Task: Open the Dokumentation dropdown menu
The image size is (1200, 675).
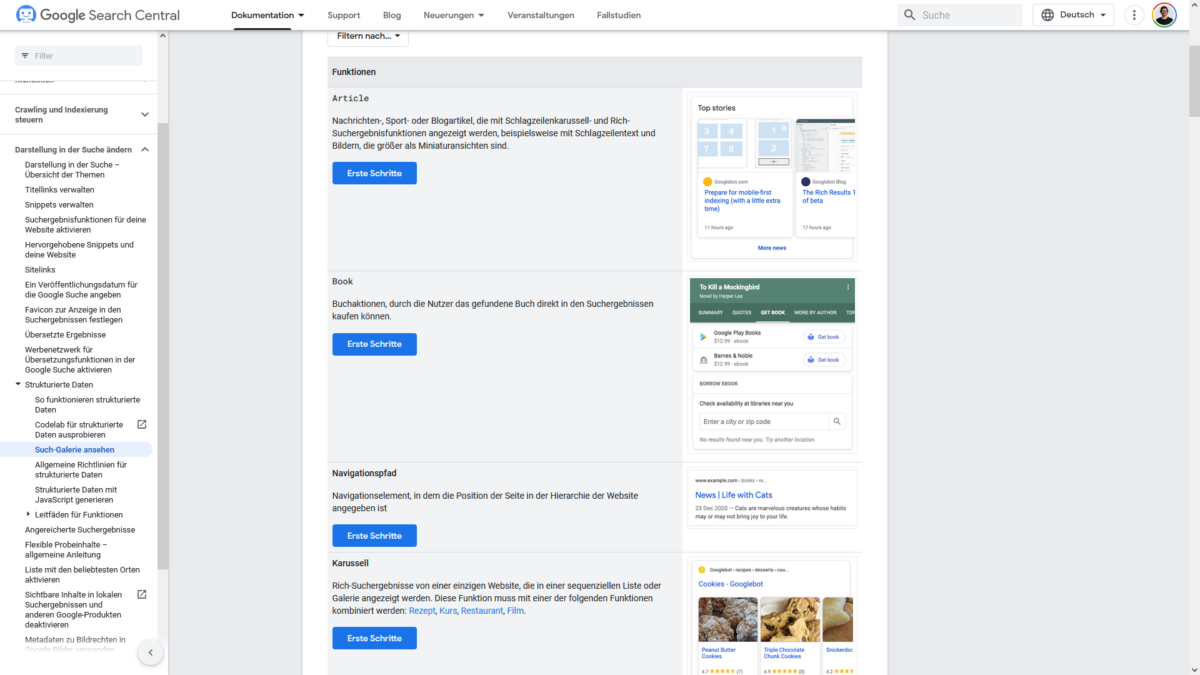Action: tap(268, 15)
